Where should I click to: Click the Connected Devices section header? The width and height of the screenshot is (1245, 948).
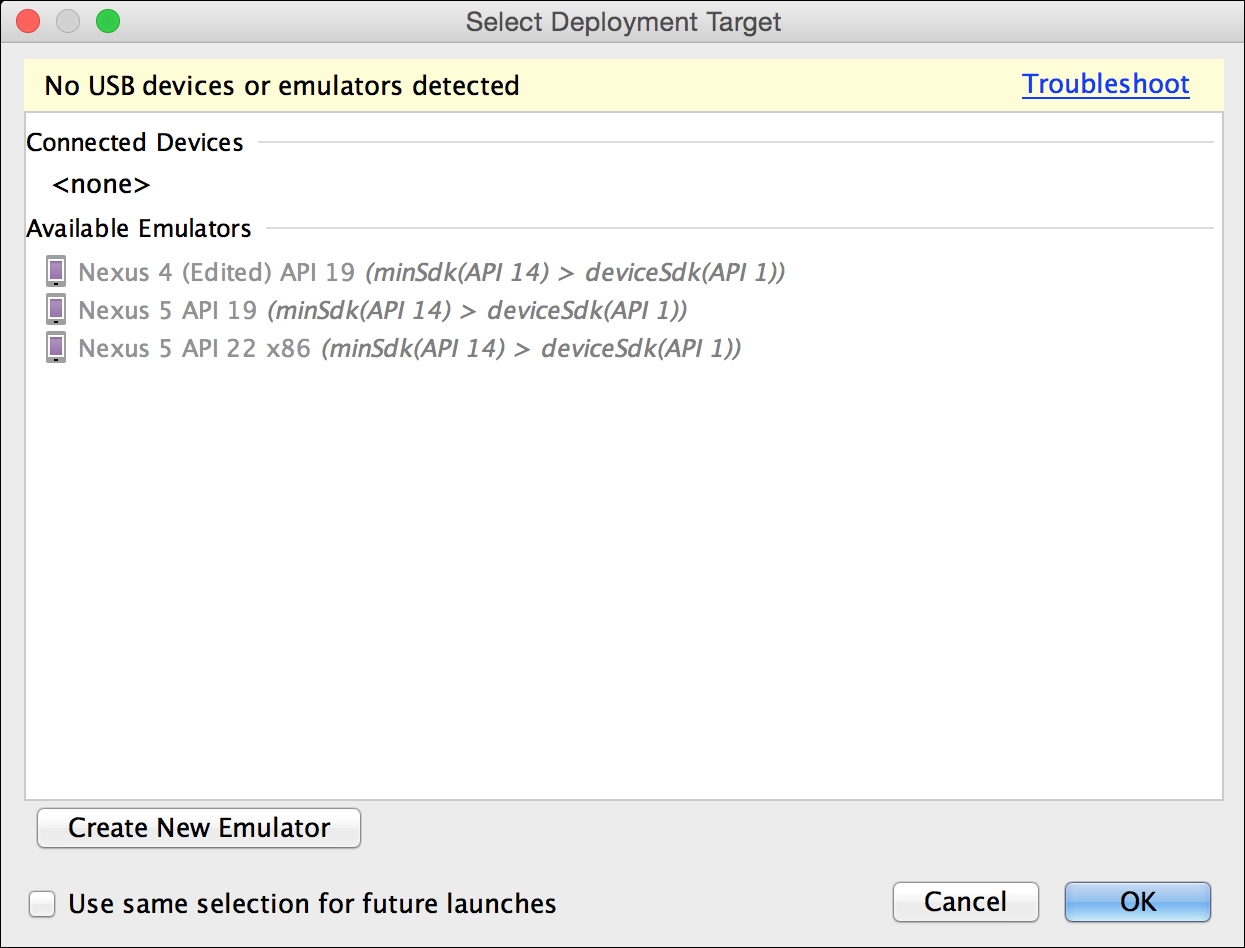pos(135,143)
